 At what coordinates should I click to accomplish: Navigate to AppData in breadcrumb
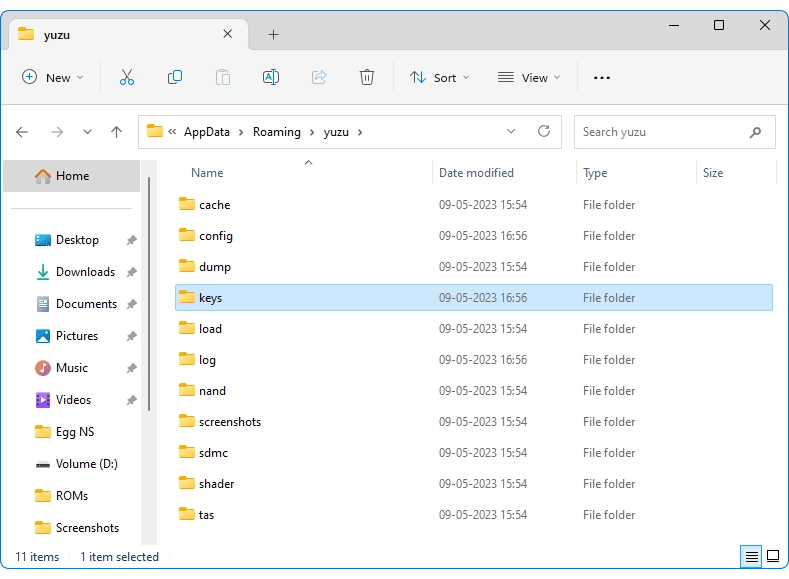(207, 132)
